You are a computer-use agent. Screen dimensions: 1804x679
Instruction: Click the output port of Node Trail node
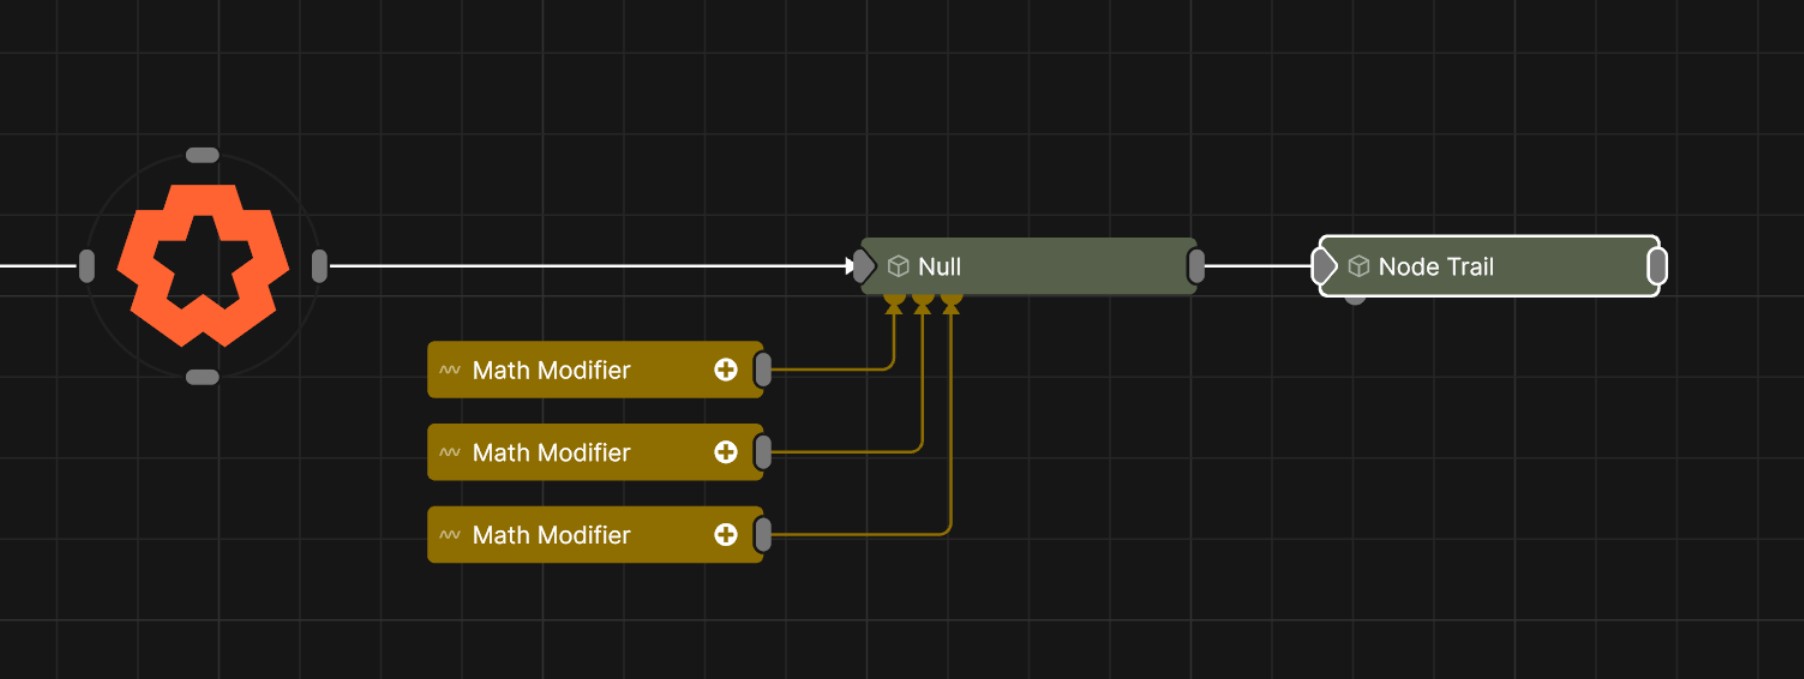(1657, 266)
